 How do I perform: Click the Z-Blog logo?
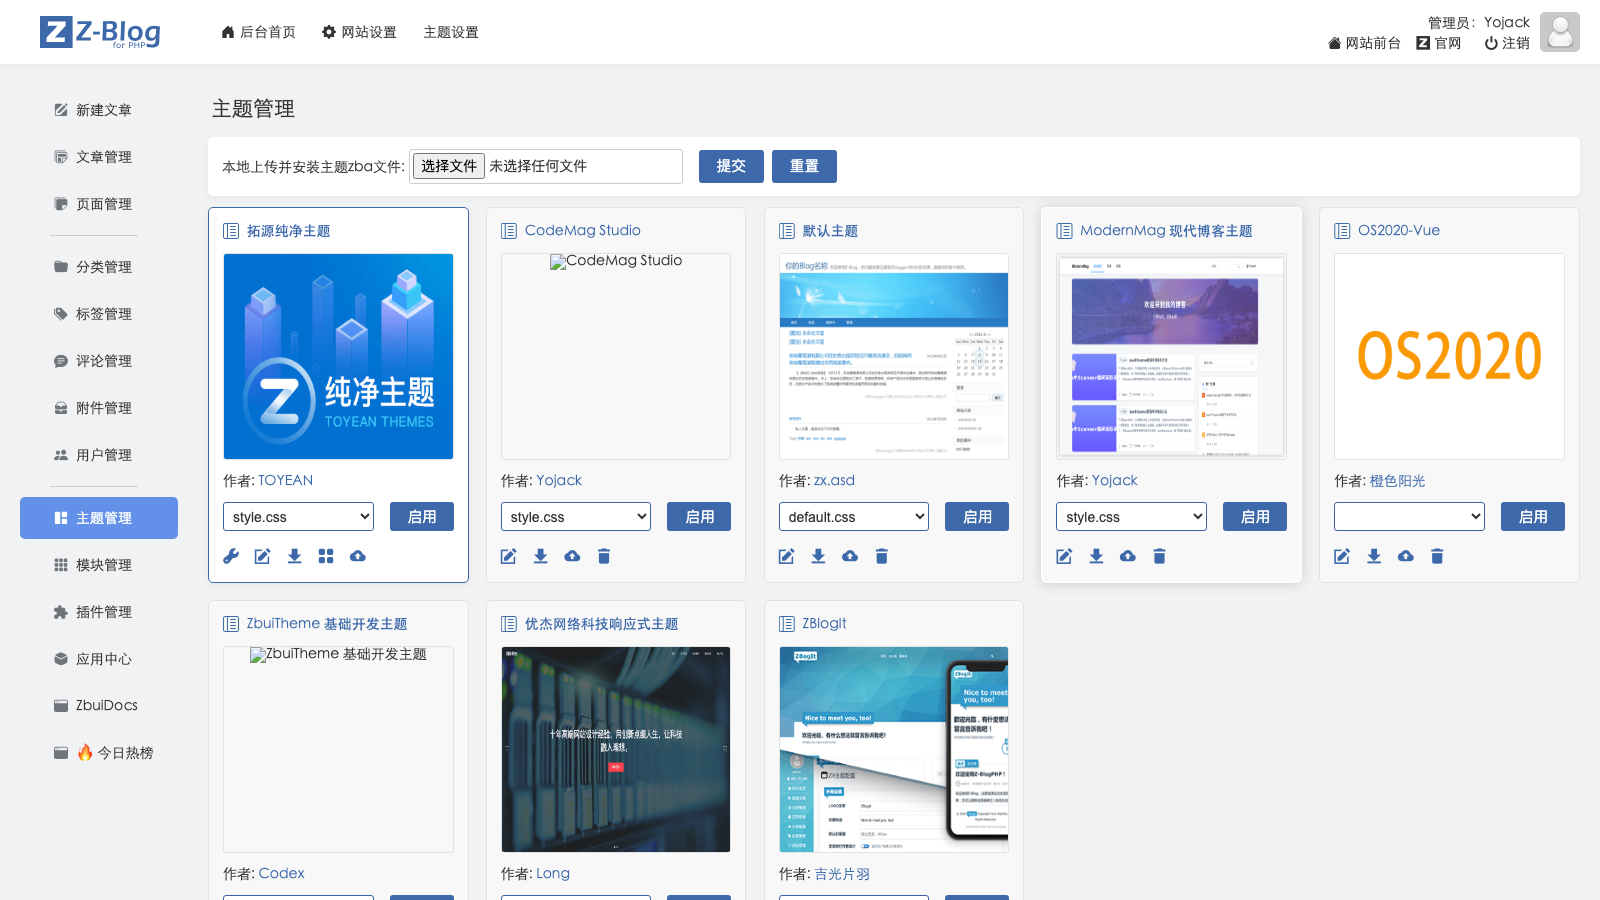point(100,32)
